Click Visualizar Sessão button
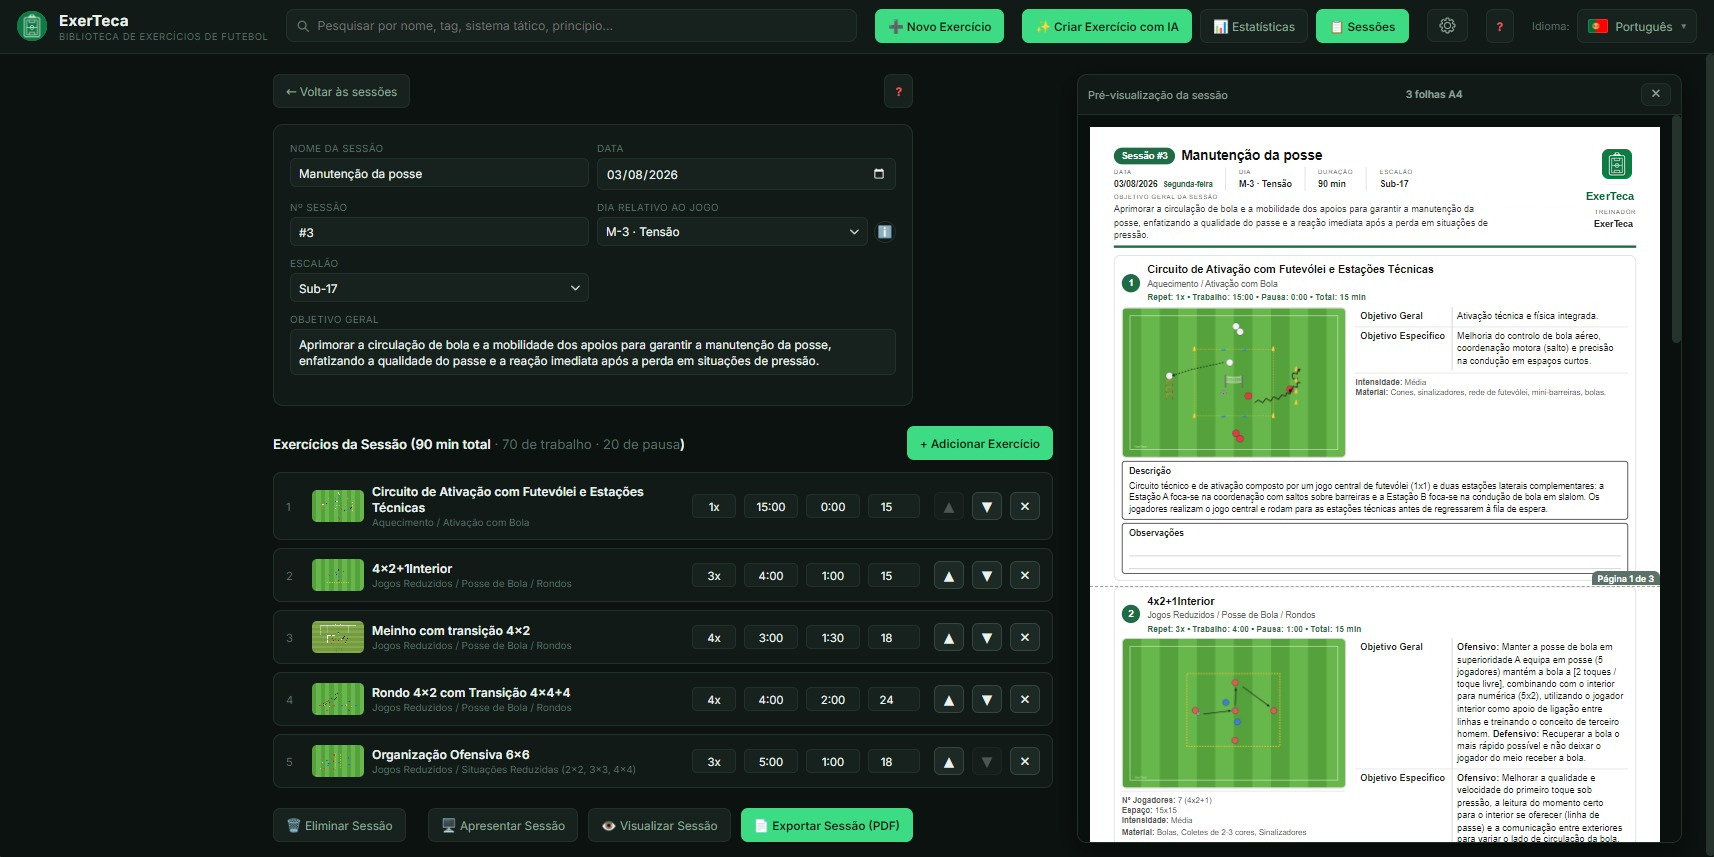Image resolution: width=1714 pixels, height=857 pixels. click(x=659, y=825)
